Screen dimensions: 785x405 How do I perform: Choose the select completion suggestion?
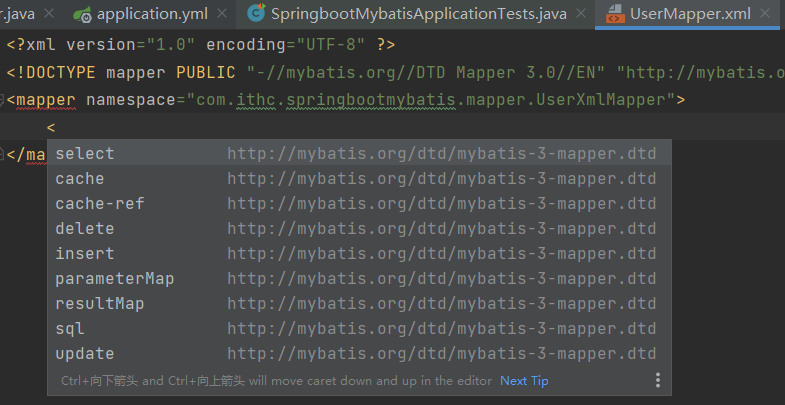pyautogui.click(x=359, y=153)
